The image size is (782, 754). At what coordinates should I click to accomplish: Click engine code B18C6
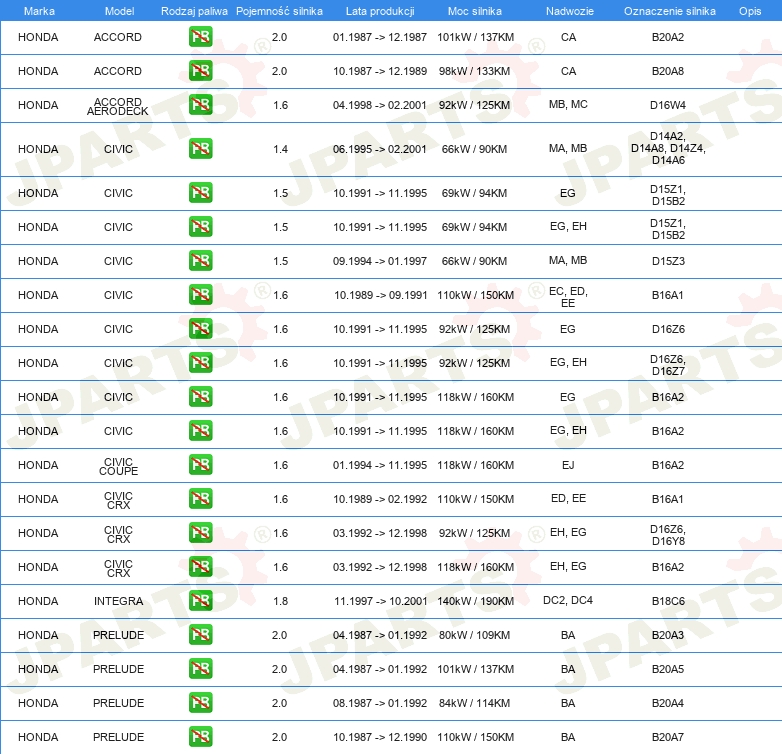[x=668, y=601]
